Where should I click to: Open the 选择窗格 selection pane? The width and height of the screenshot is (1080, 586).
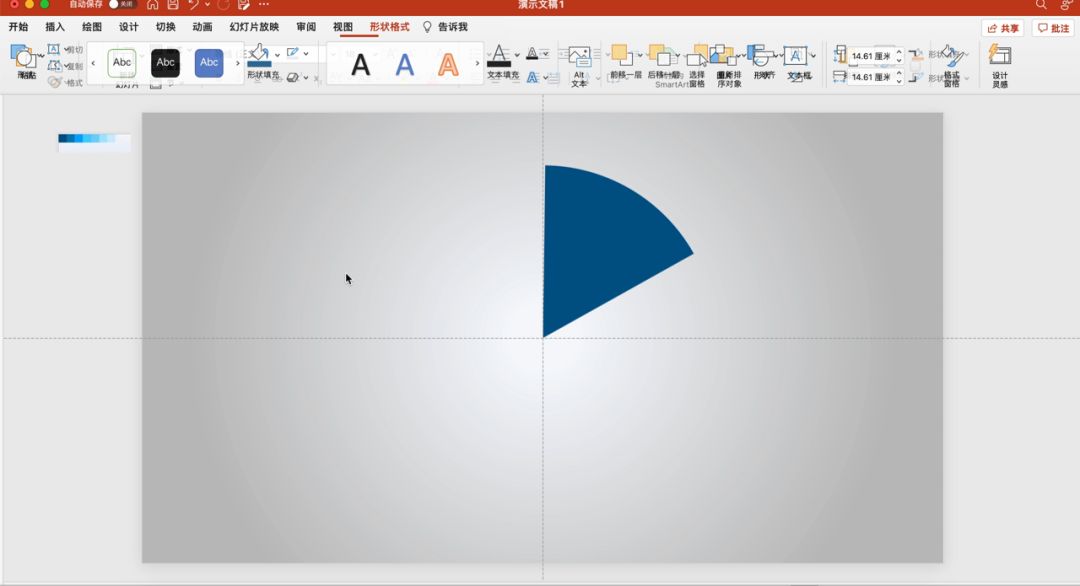coord(696,67)
